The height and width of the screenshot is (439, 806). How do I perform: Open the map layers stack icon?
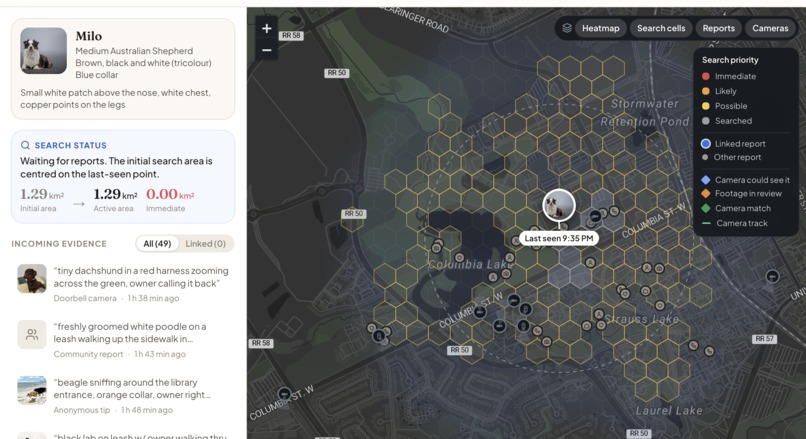(566, 28)
